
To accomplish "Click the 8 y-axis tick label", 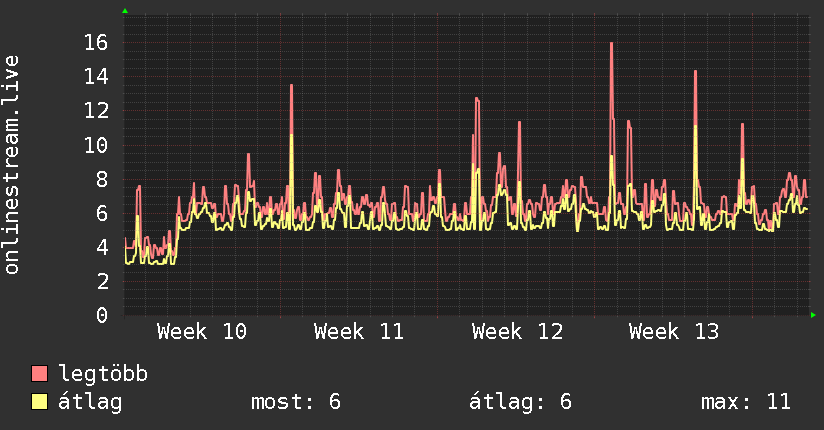I will (102, 179).
